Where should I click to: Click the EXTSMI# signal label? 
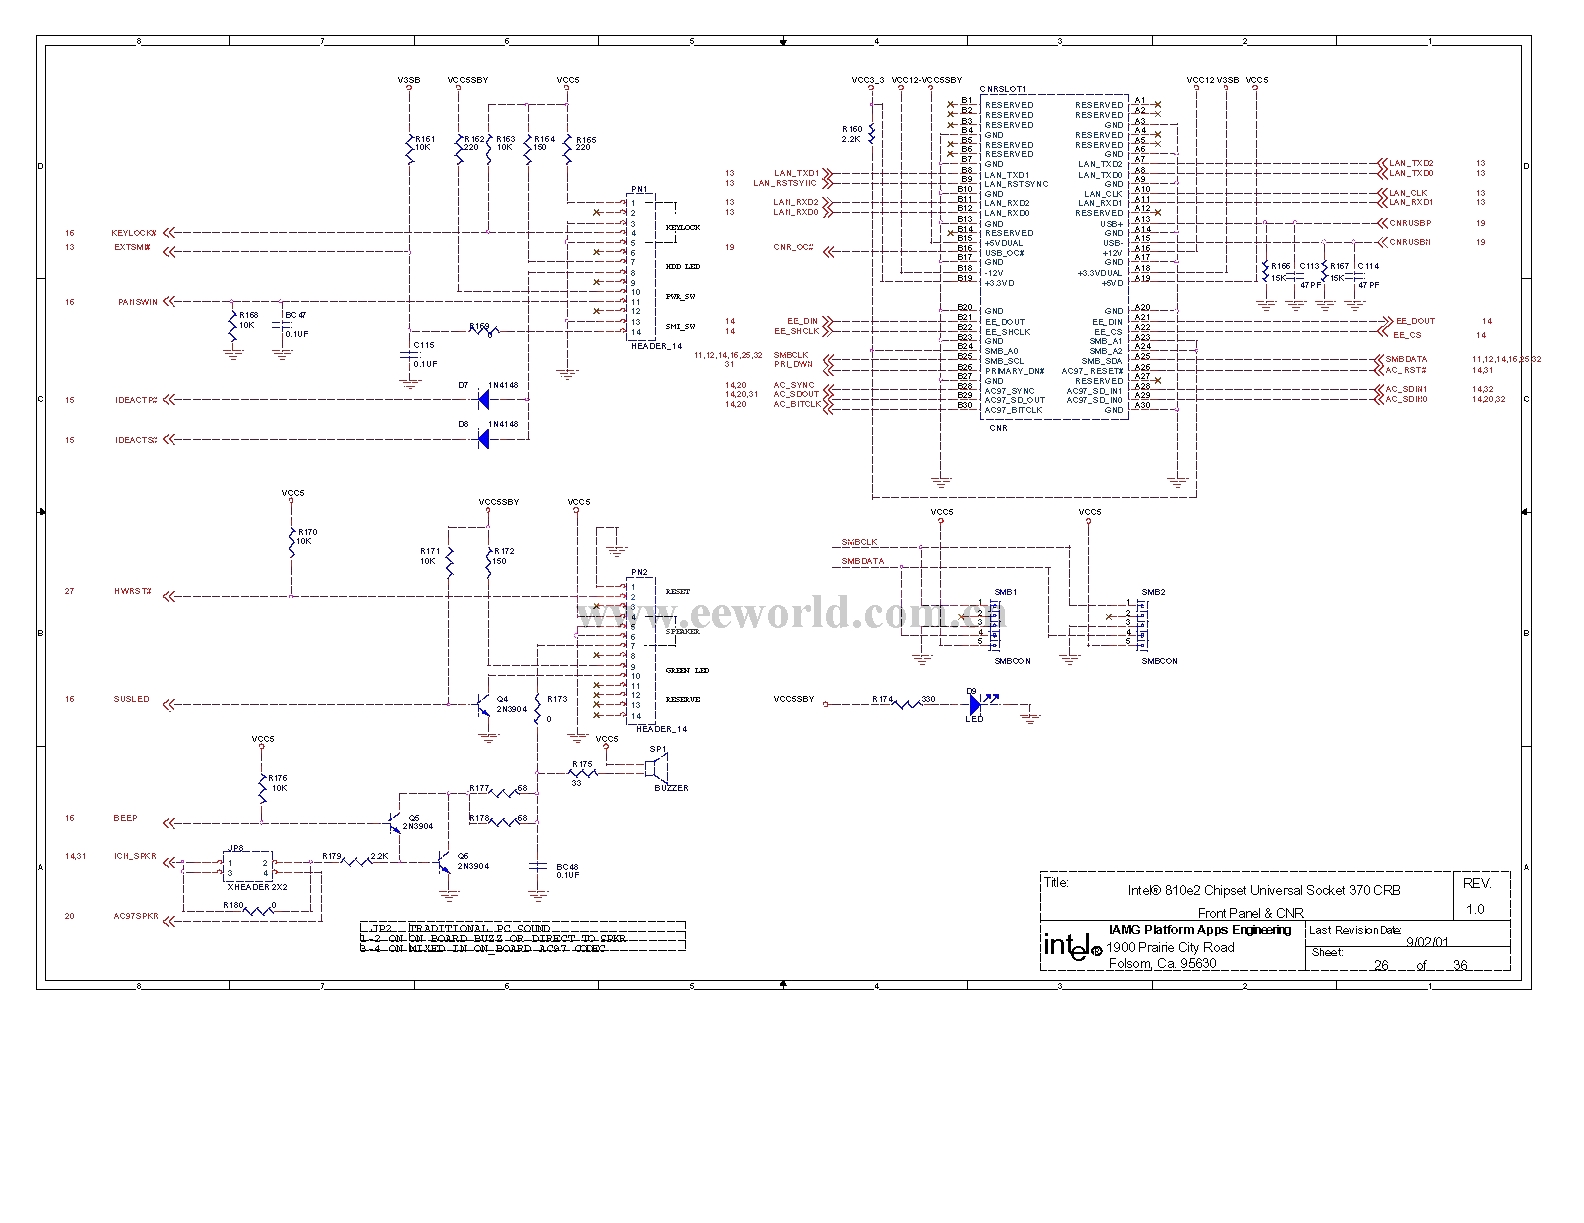(x=133, y=247)
